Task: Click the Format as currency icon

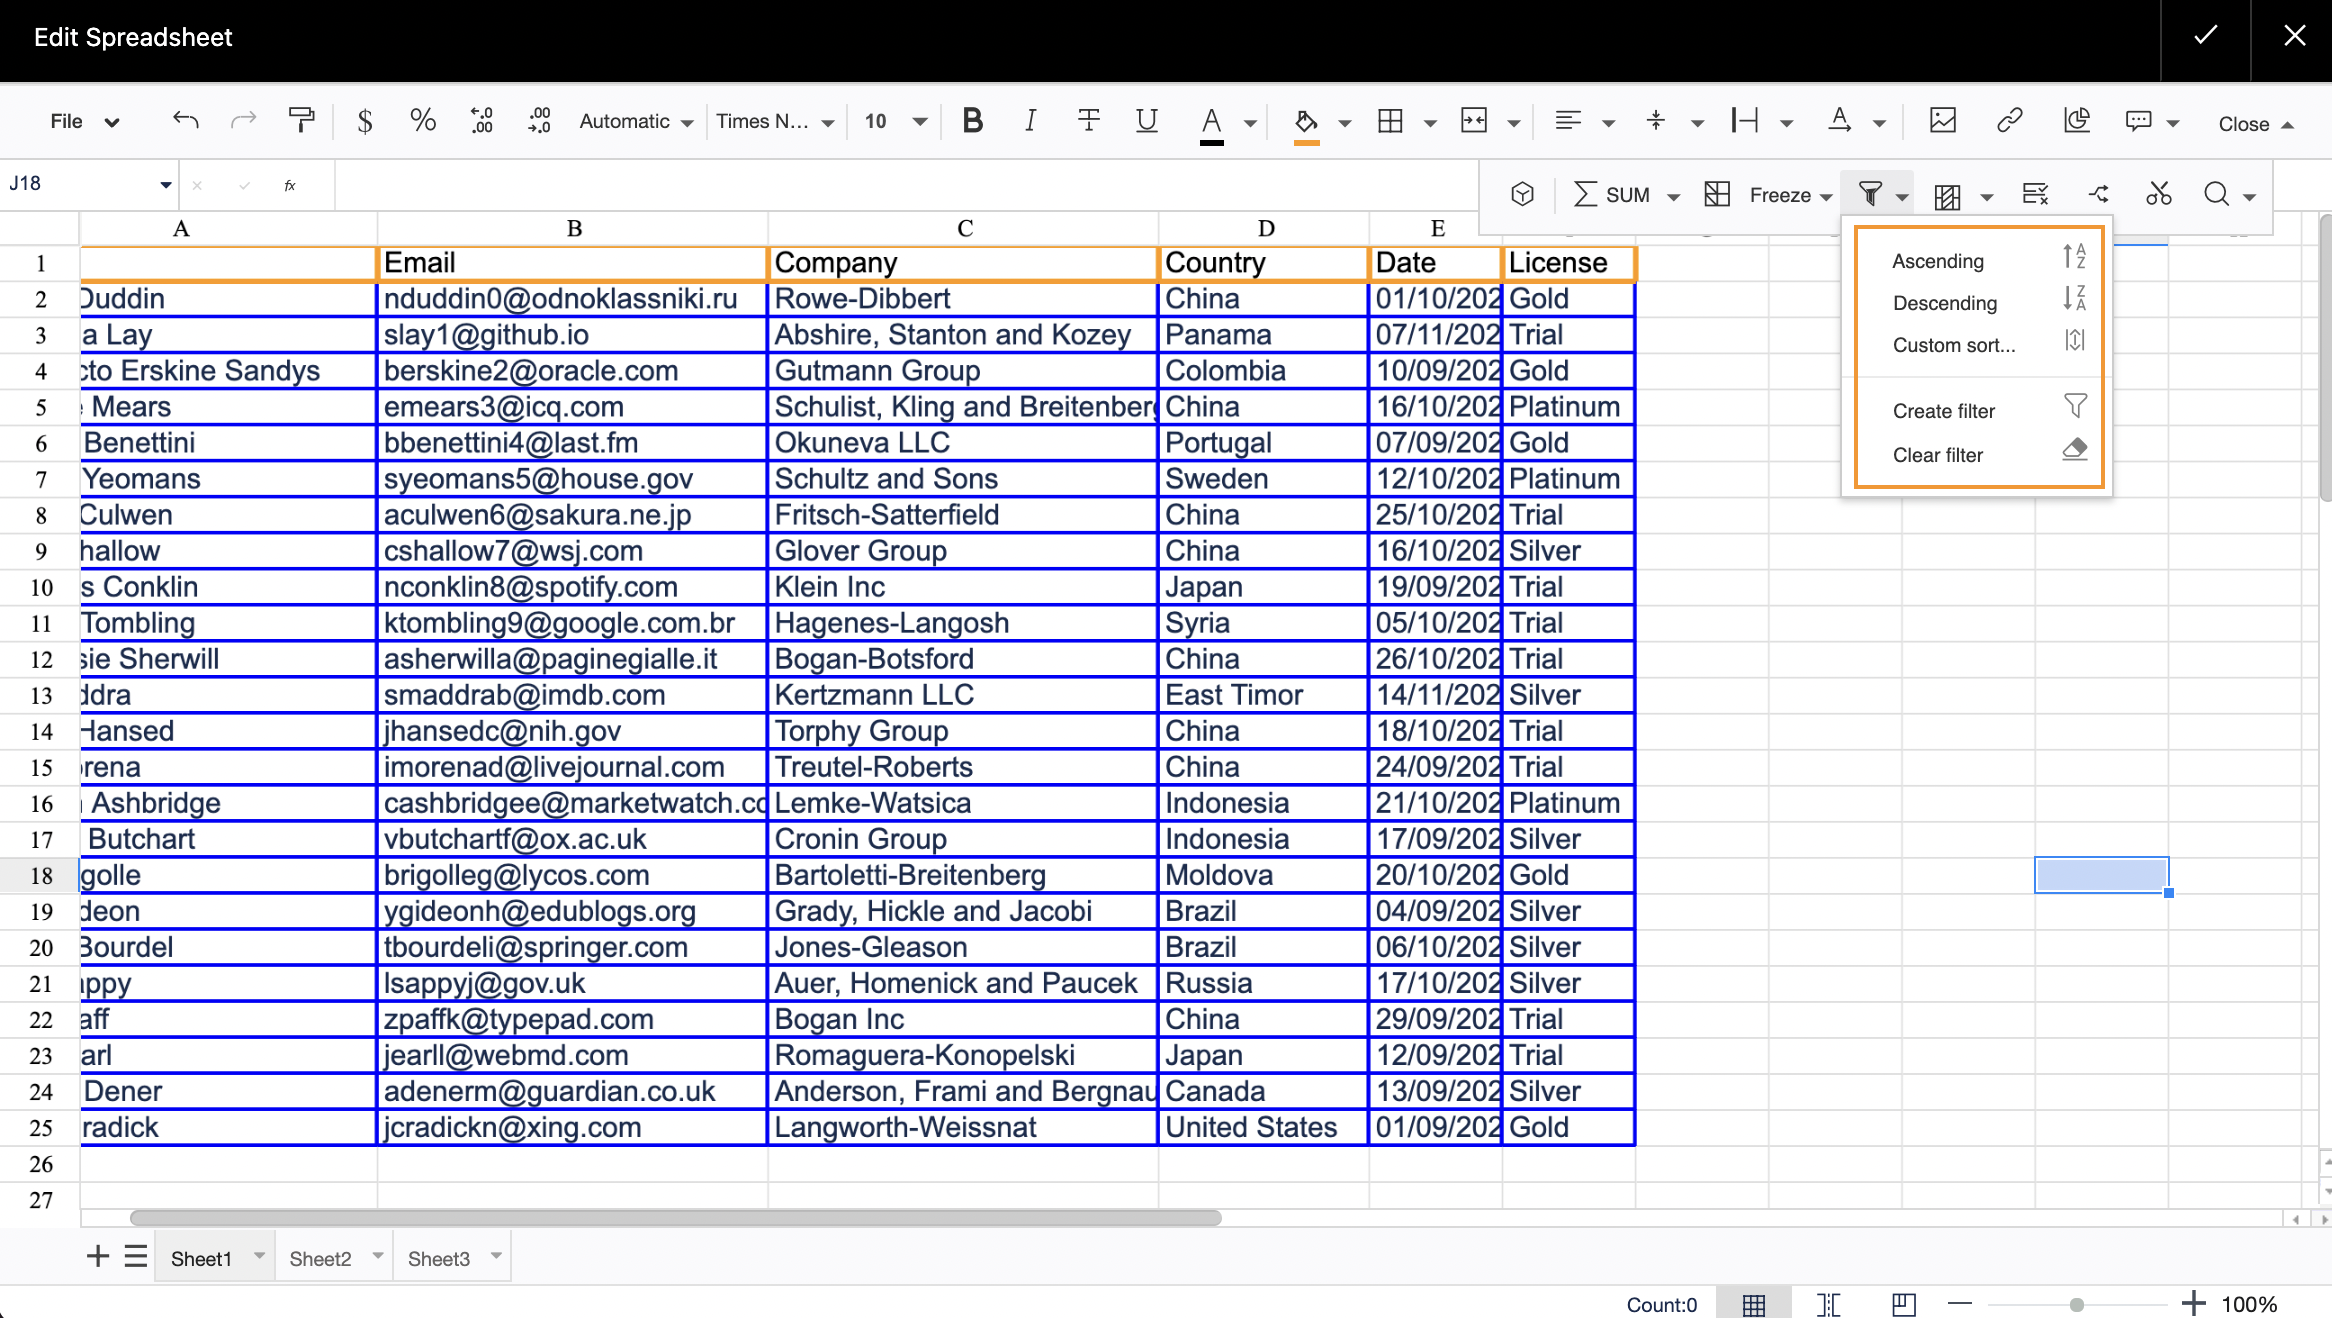Action: click(x=365, y=121)
